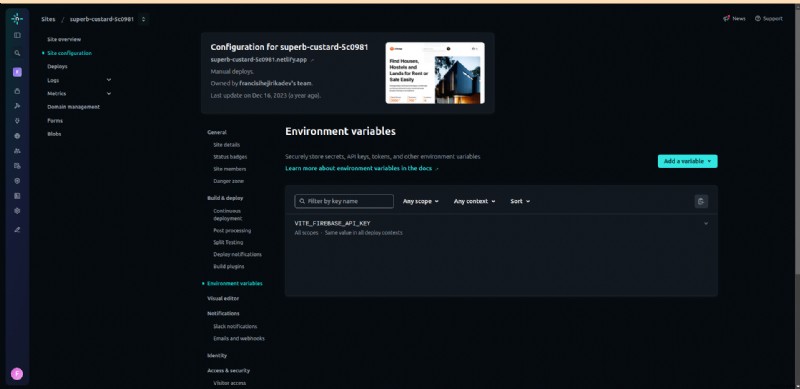Open Identity settings section
The image size is (800, 389).
click(x=217, y=355)
